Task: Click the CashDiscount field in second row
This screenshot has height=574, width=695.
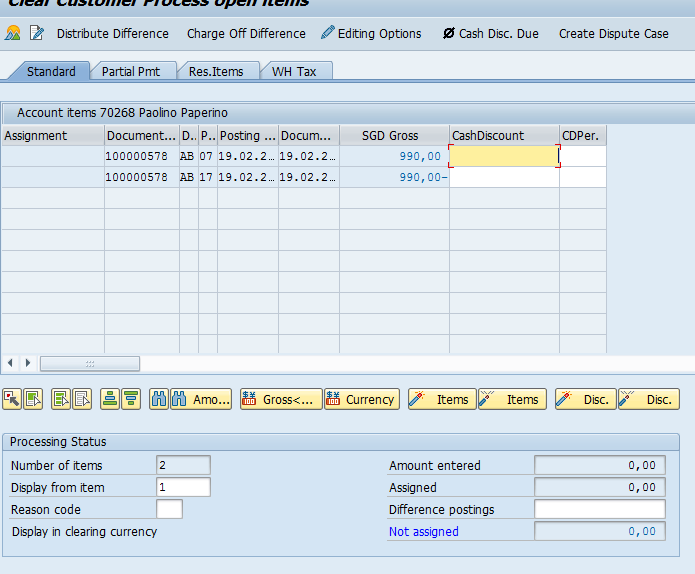Action: point(504,177)
